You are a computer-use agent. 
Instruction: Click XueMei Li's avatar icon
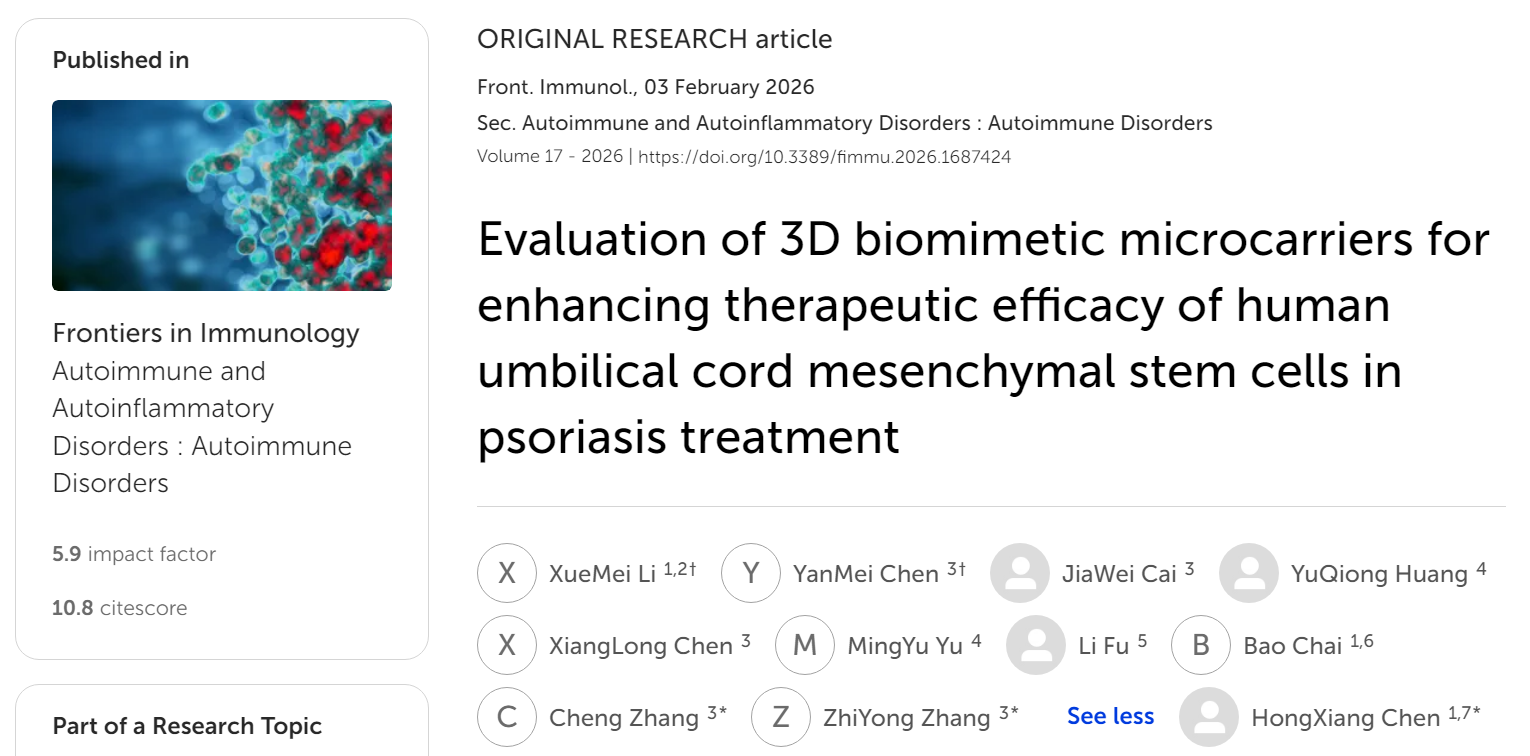(x=507, y=573)
